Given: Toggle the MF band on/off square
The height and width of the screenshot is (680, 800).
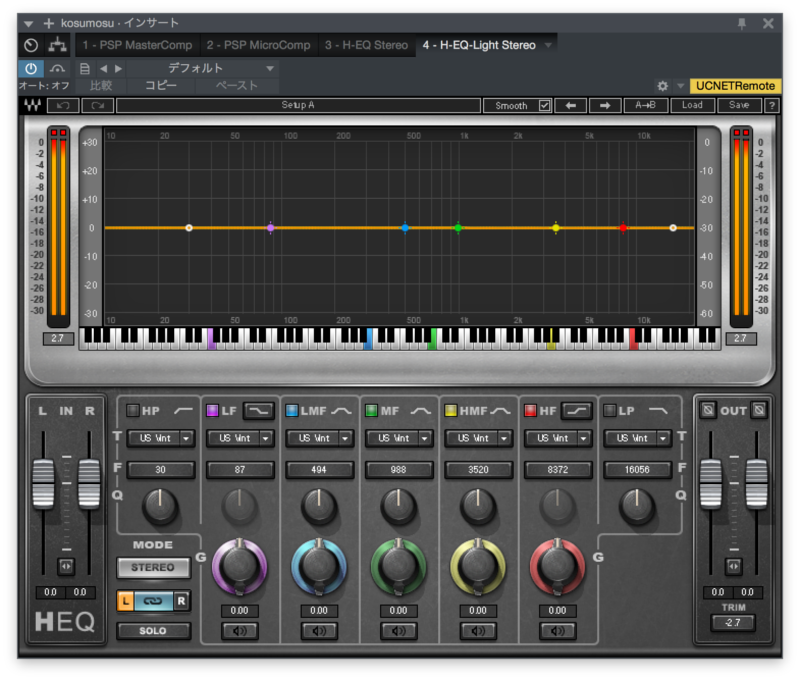Looking at the screenshot, I should coord(371,410).
